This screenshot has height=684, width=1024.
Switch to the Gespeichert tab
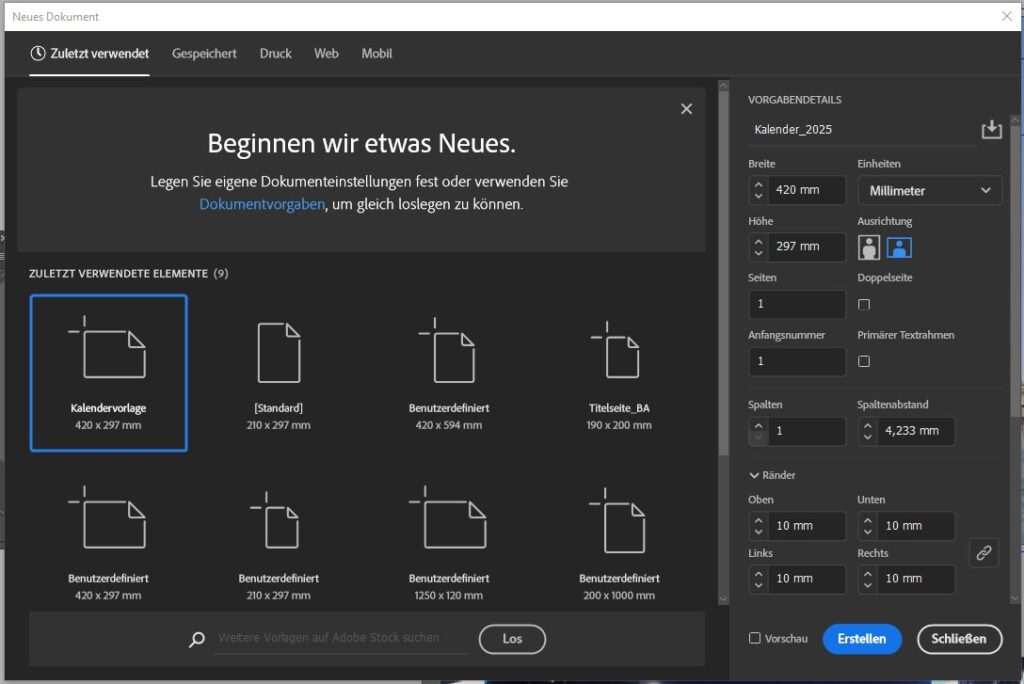[204, 54]
